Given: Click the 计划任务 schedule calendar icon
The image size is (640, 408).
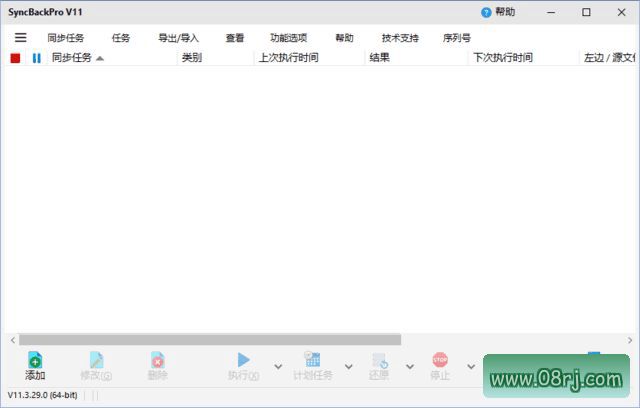Looking at the screenshot, I should tap(312, 359).
